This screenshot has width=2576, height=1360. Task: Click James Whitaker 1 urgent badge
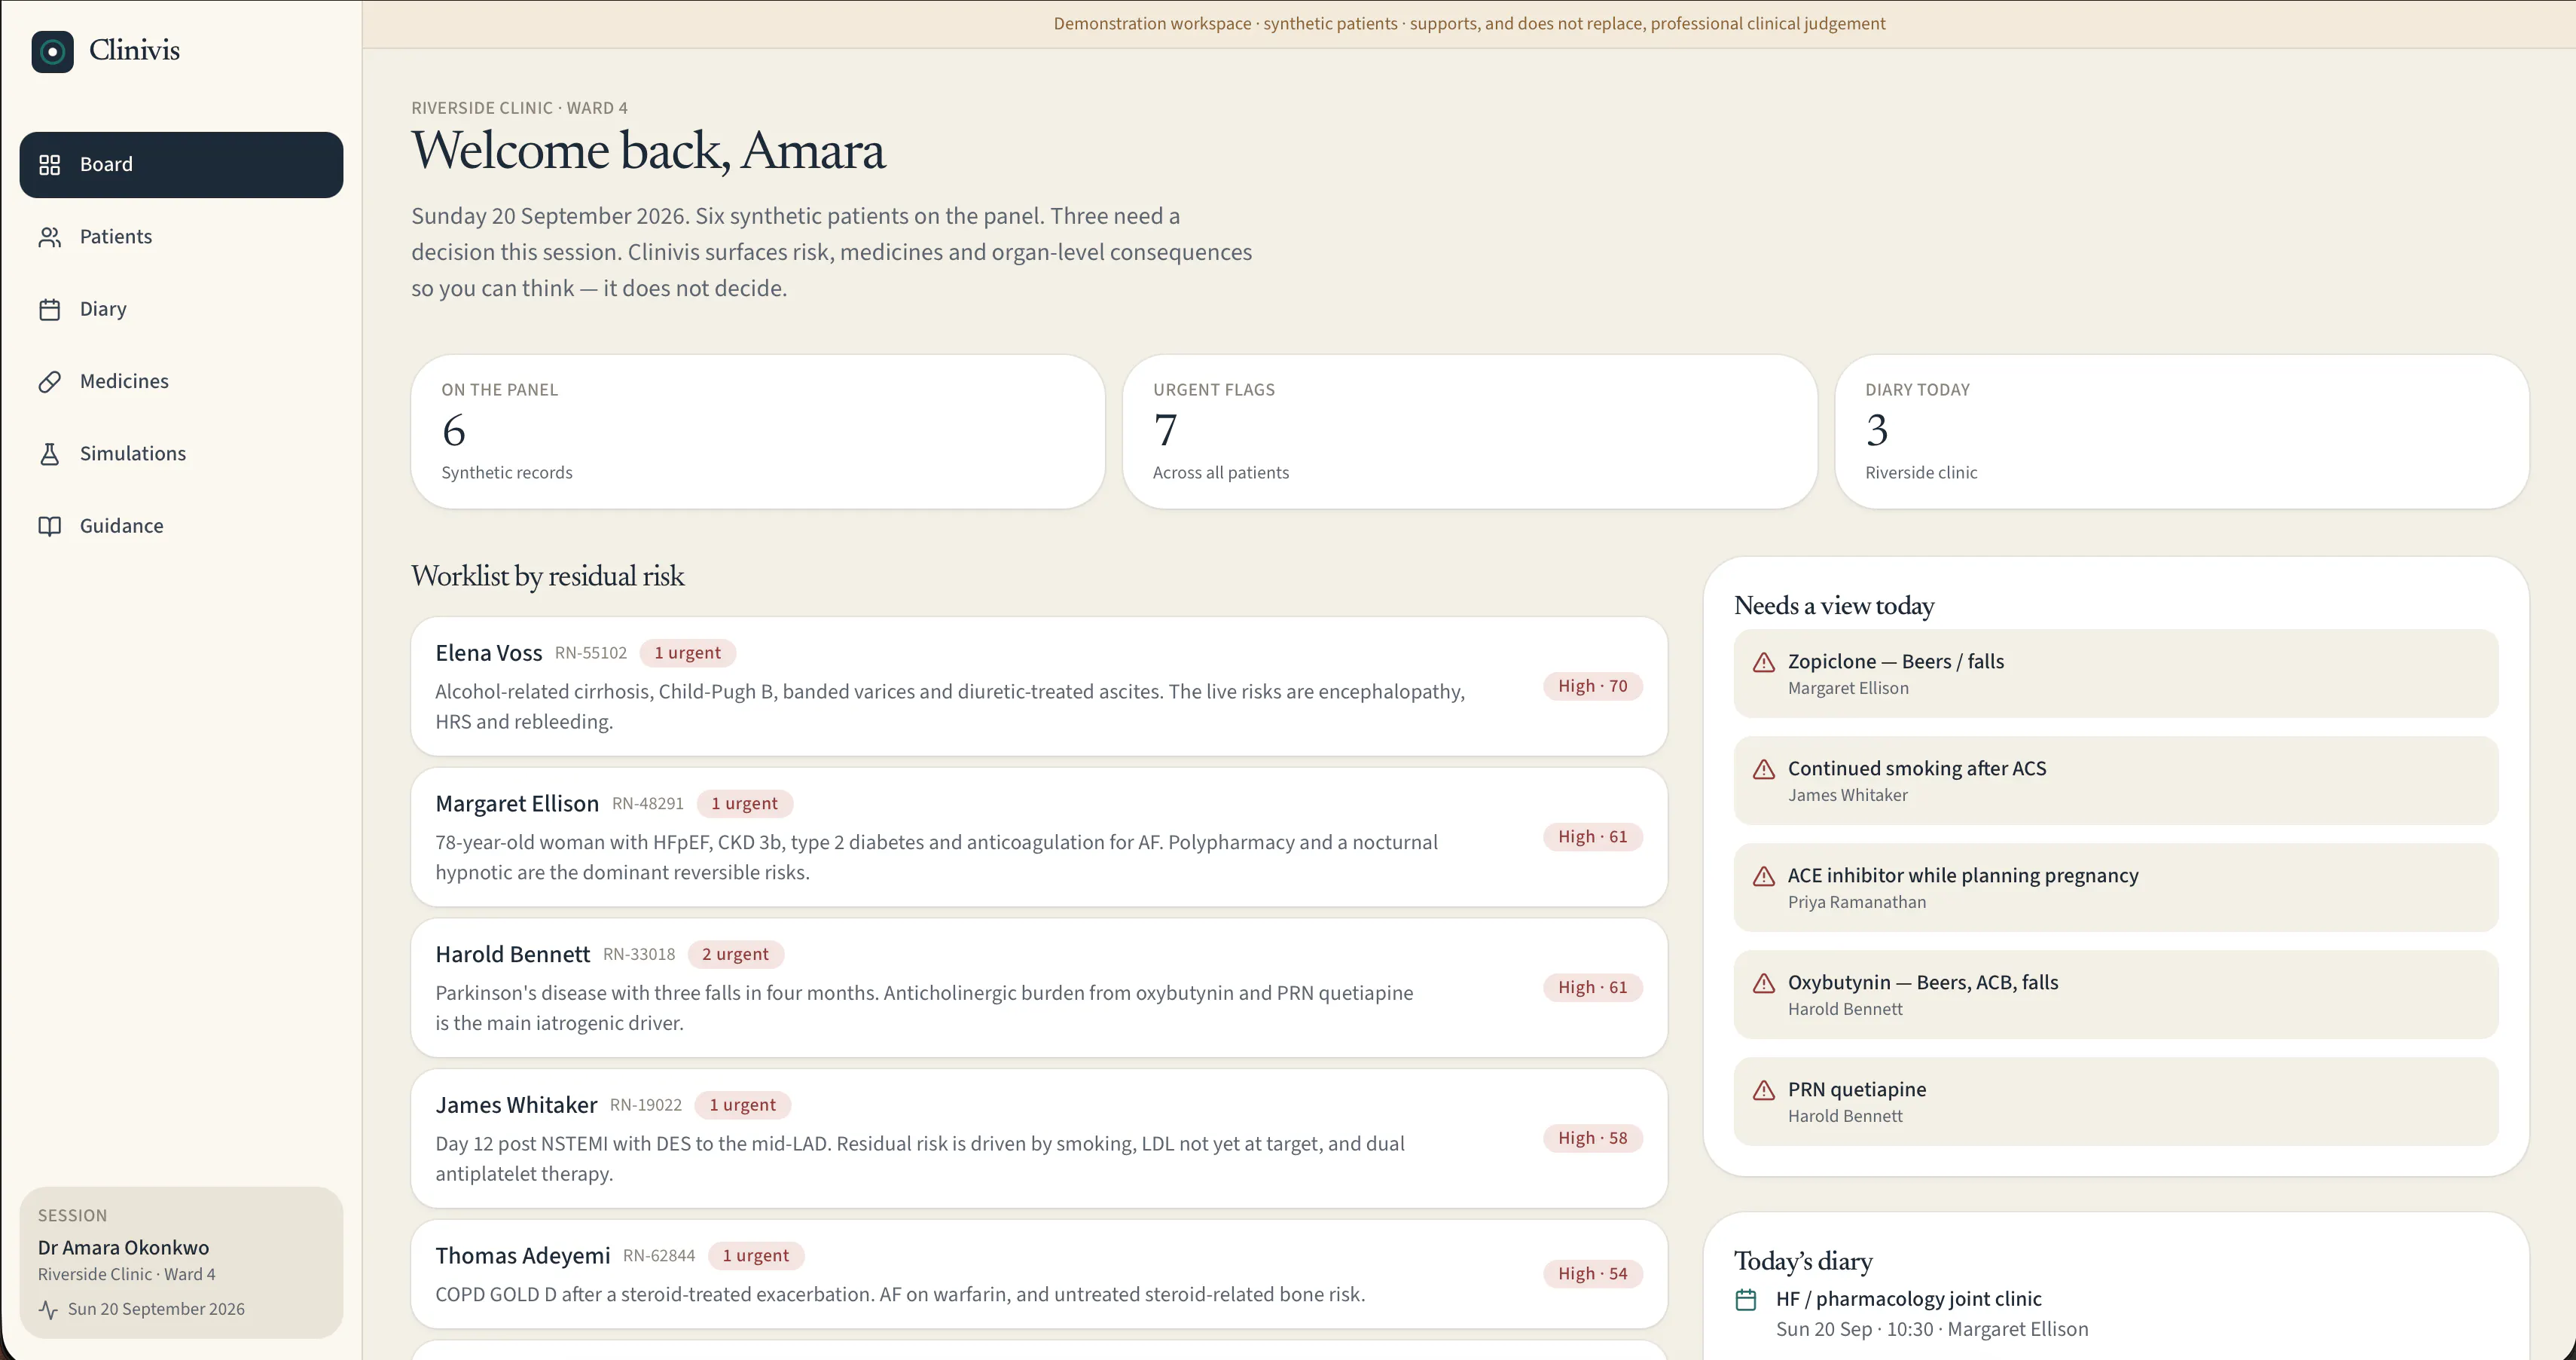point(743,1105)
